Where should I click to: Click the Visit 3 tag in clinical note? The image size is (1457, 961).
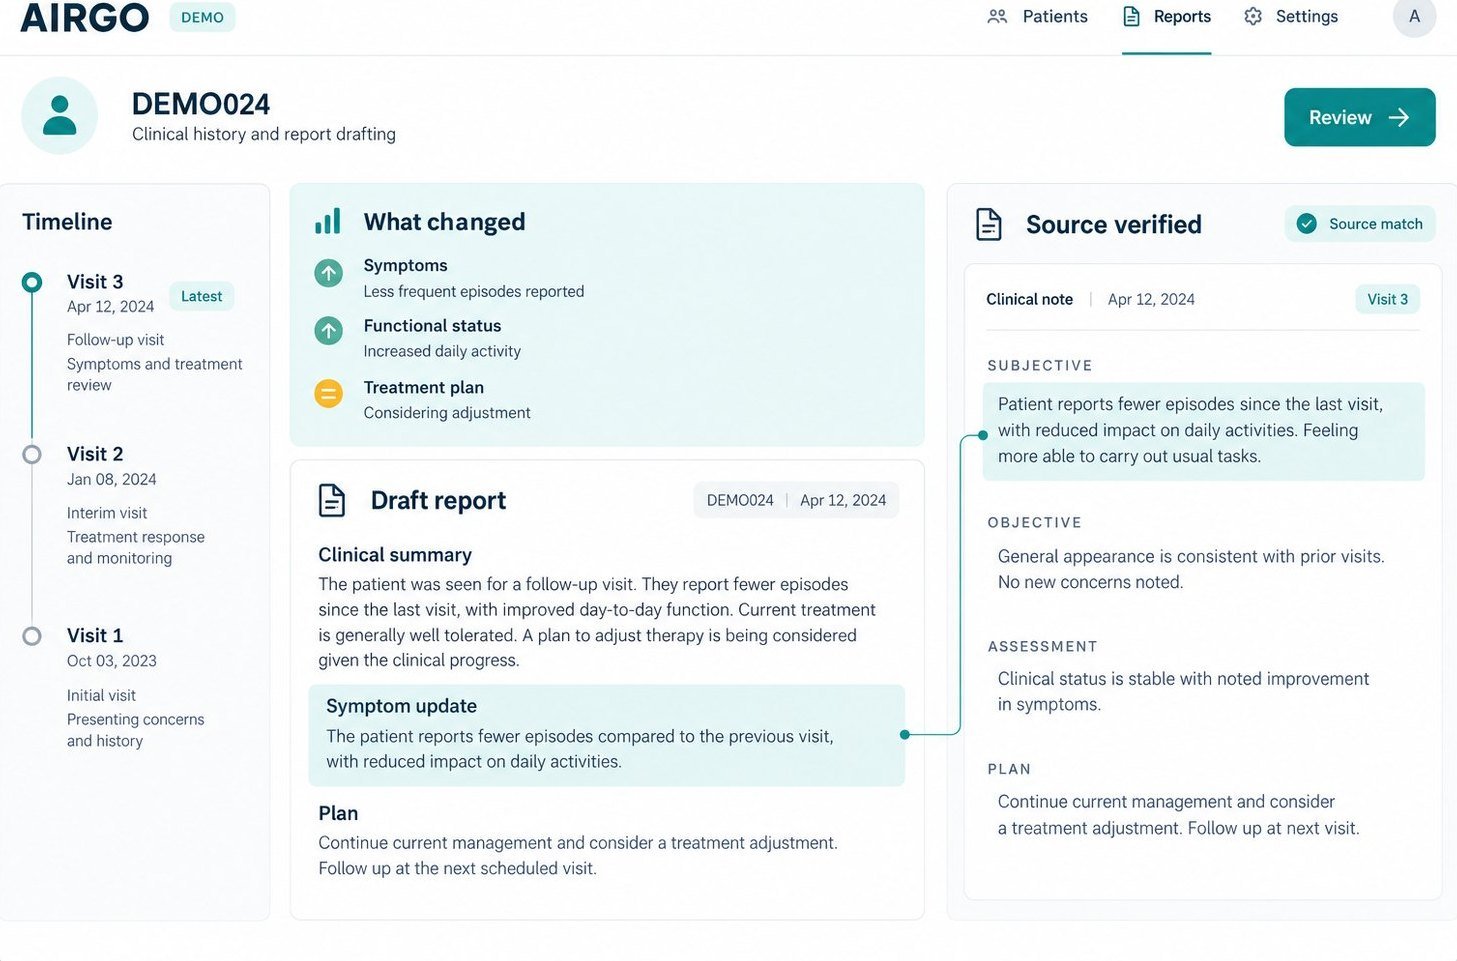click(x=1387, y=299)
